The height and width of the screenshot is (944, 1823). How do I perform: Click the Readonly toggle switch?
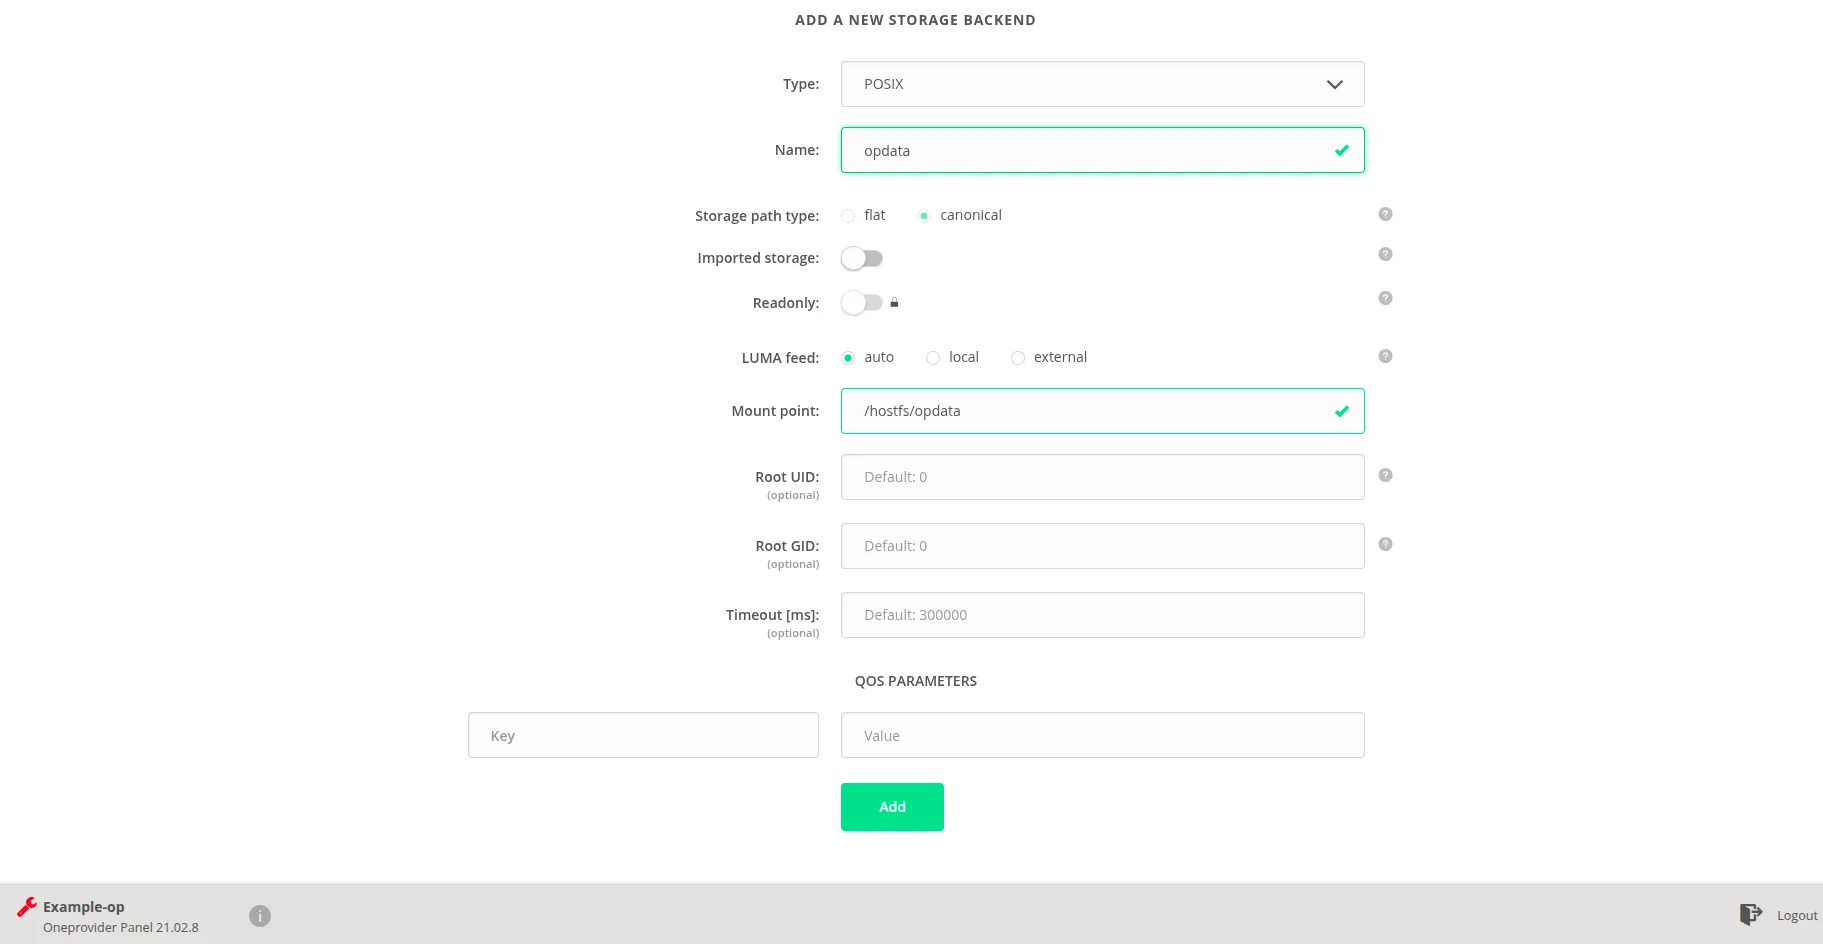coord(862,302)
